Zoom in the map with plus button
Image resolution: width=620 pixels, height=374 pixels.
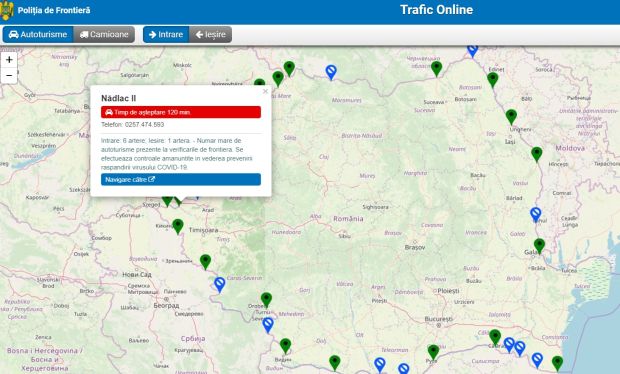click(x=9, y=60)
